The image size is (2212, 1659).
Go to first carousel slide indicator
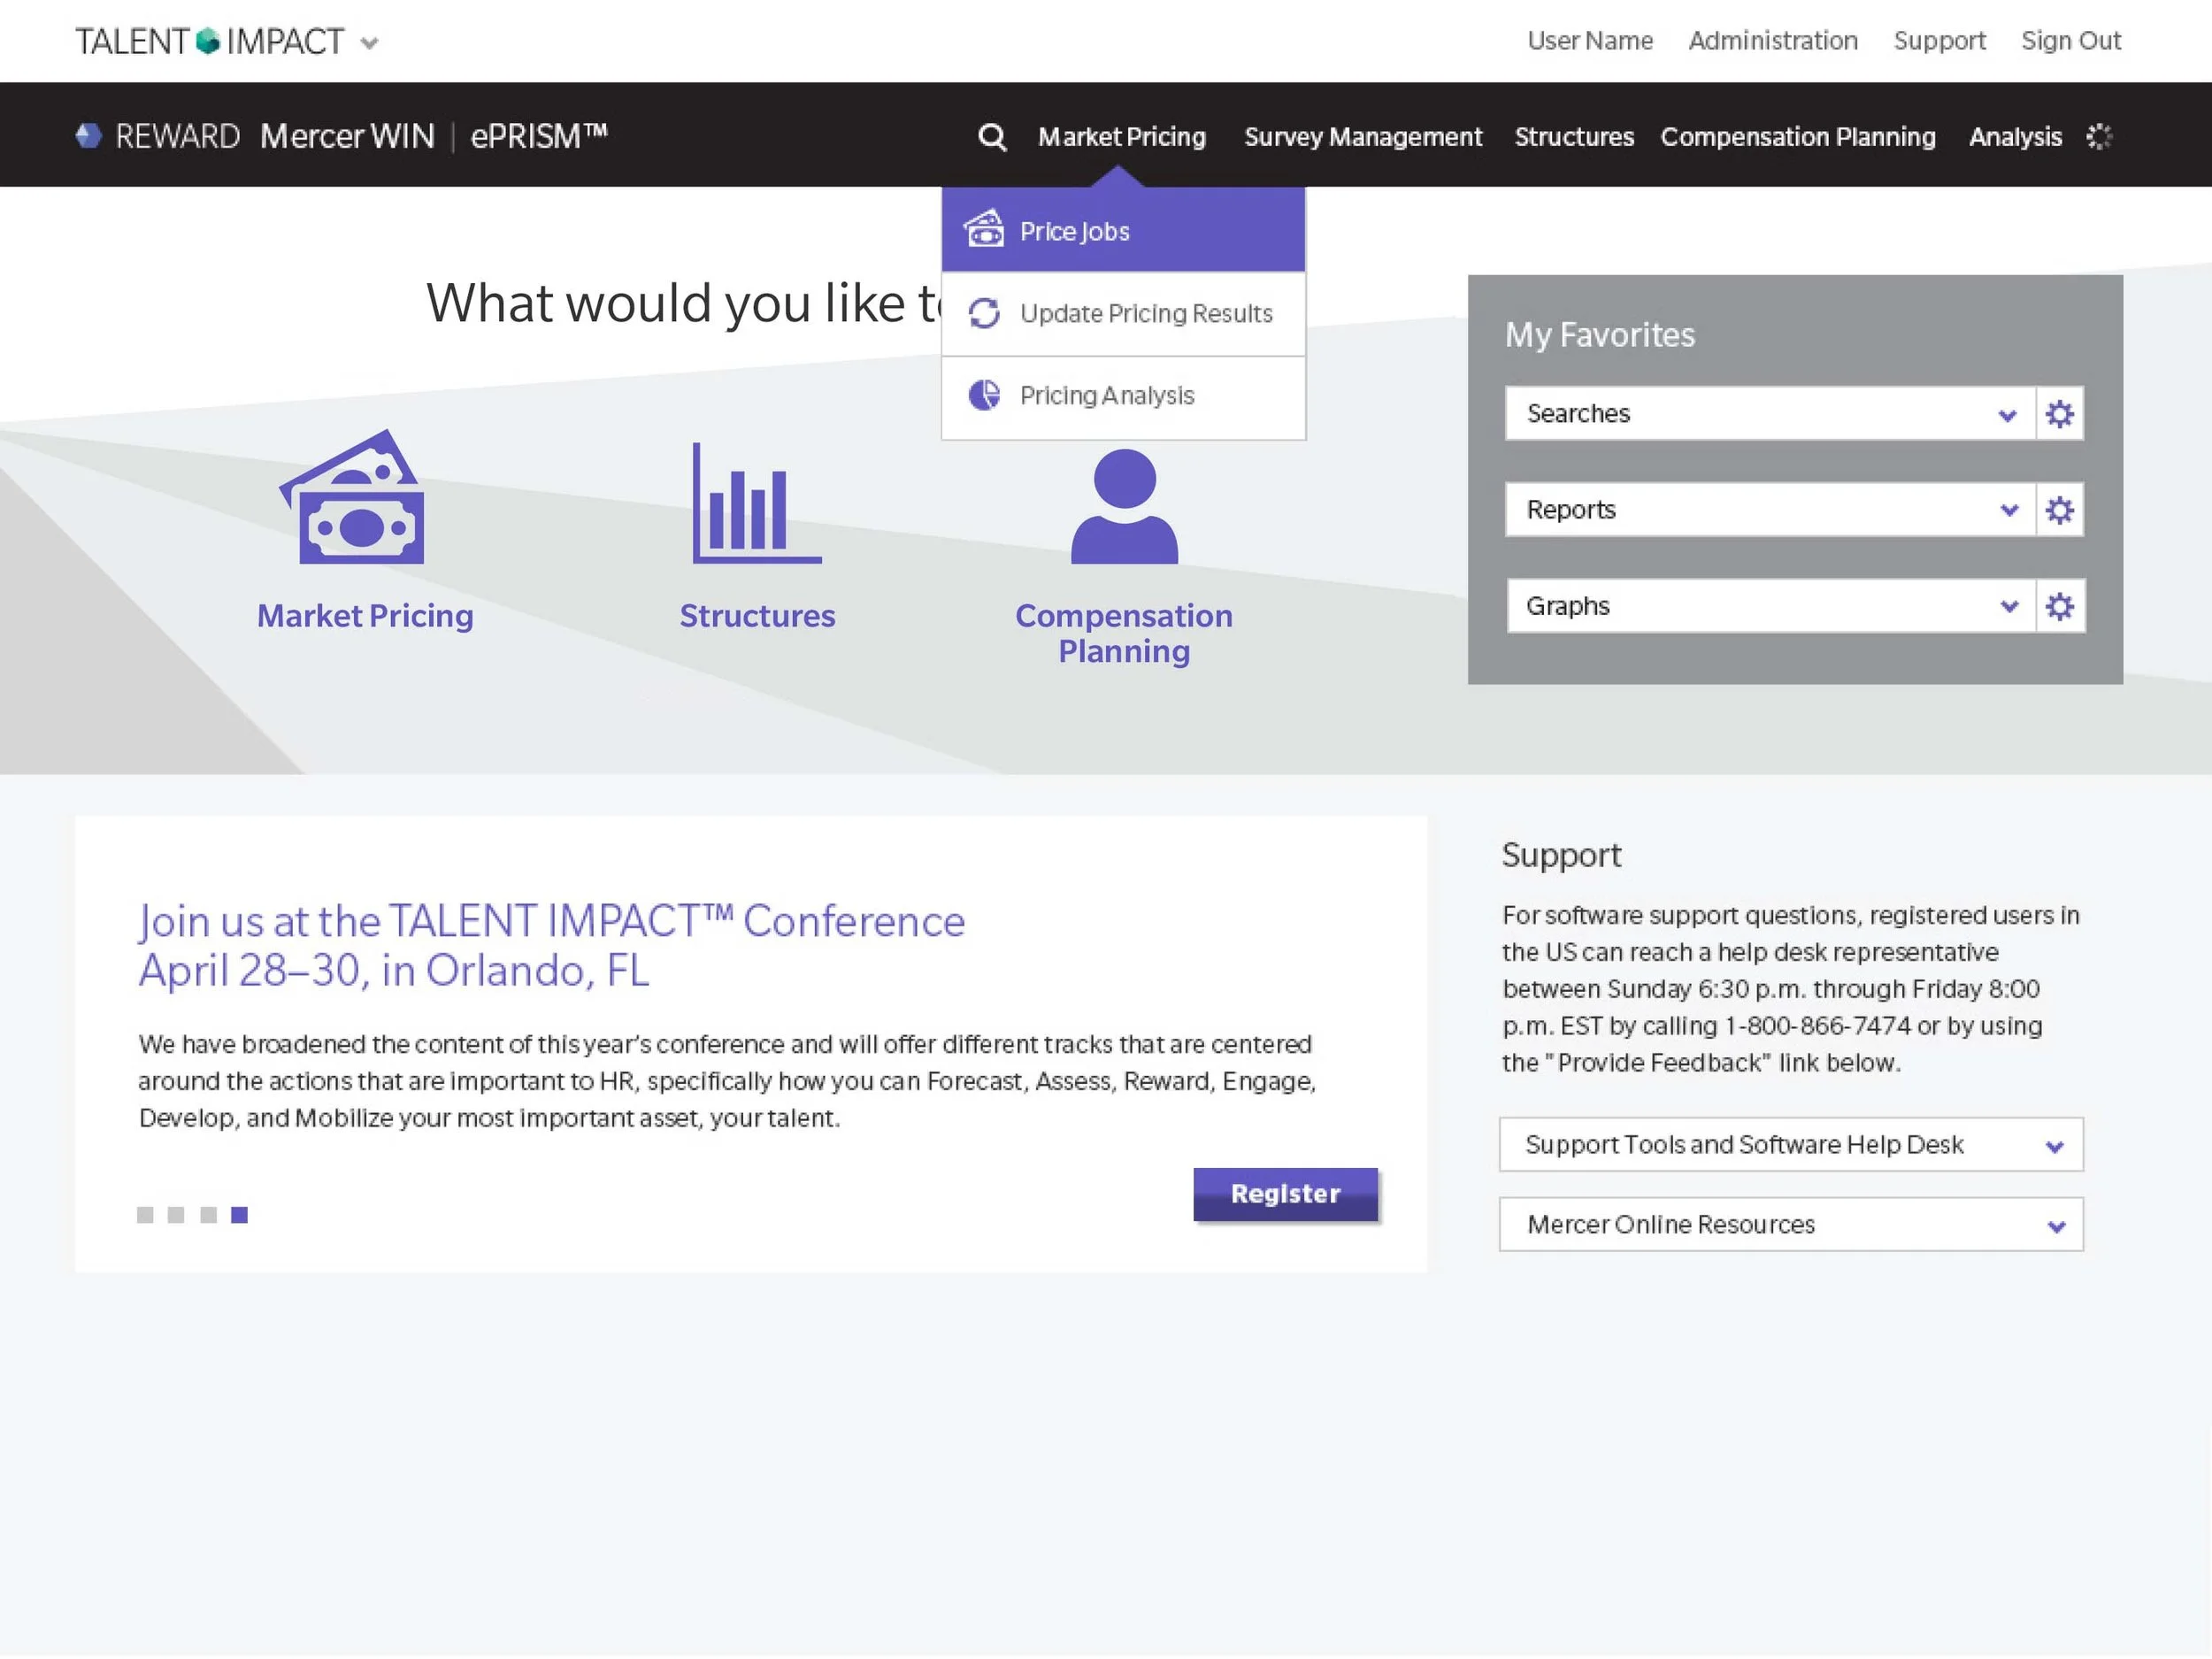pos(145,1215)
